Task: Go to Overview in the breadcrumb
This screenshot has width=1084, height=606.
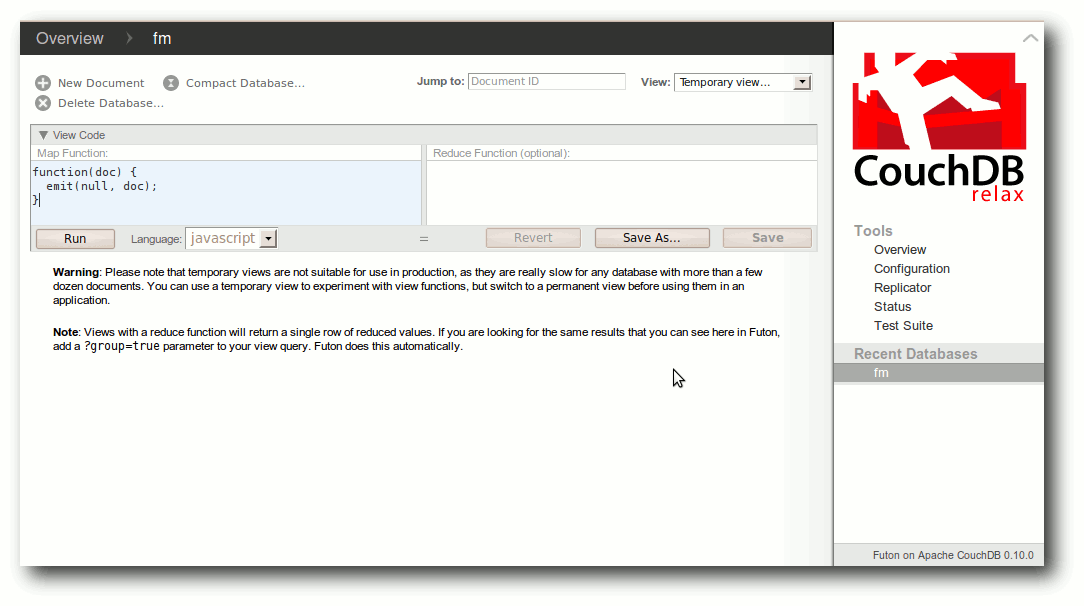Action: click(x=70, y=39)
